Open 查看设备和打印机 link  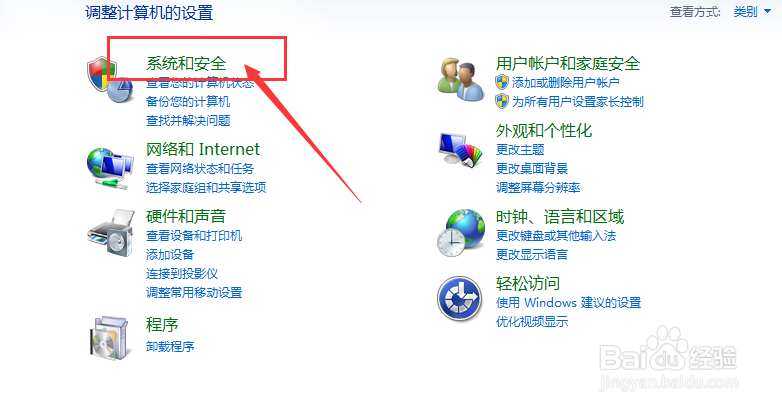pos(194,235)
